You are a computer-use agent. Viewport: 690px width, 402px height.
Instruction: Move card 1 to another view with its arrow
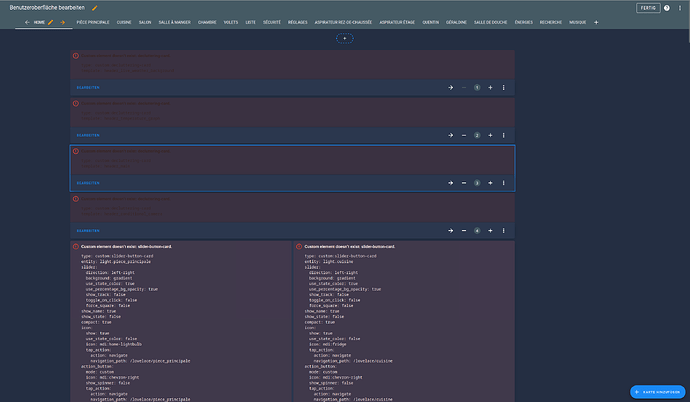451,88
